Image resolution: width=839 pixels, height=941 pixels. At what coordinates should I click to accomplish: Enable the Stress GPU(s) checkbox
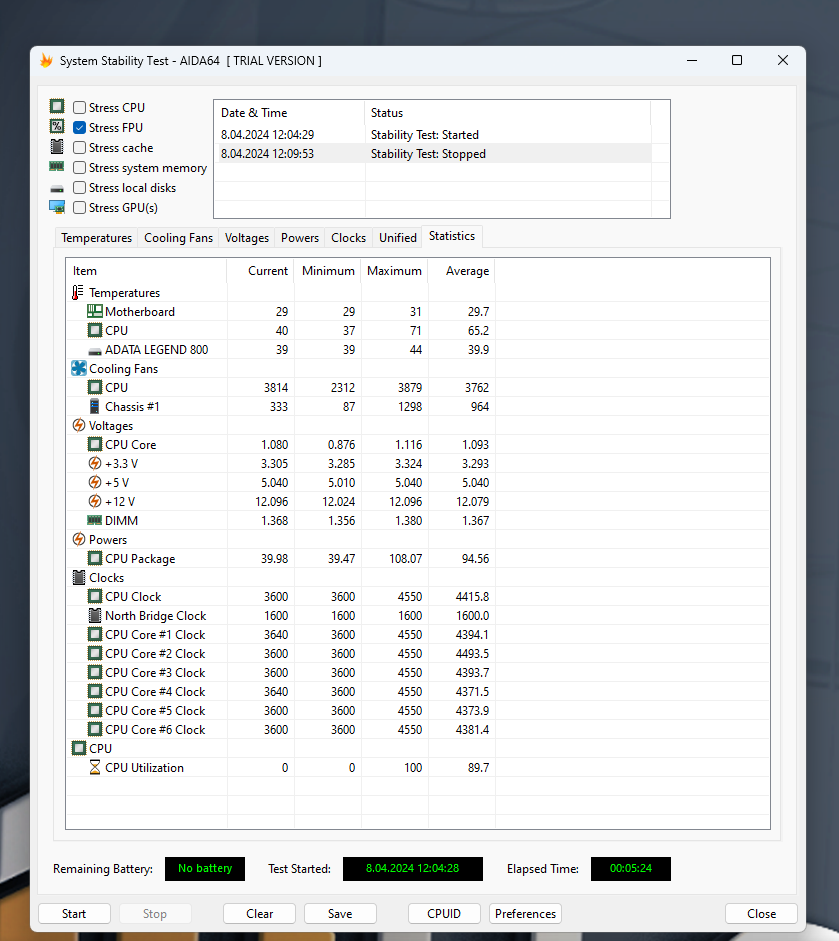point(79,208)
